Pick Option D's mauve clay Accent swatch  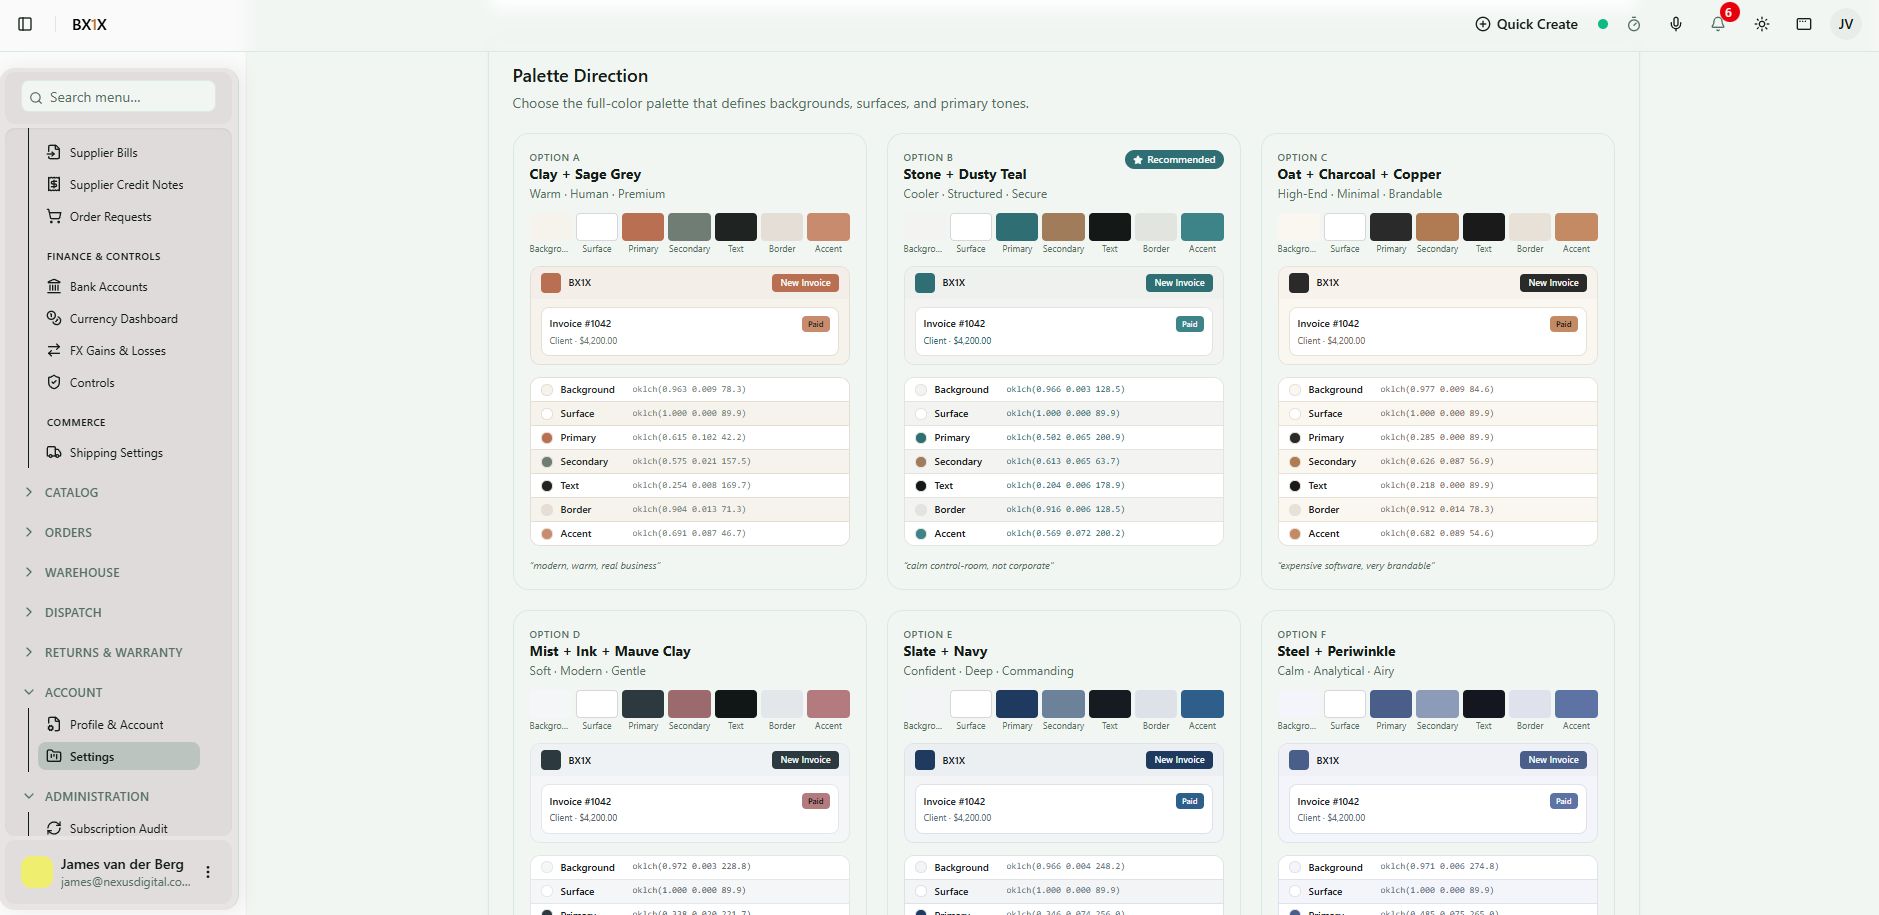pyautogui.click(x=828, y=704)
